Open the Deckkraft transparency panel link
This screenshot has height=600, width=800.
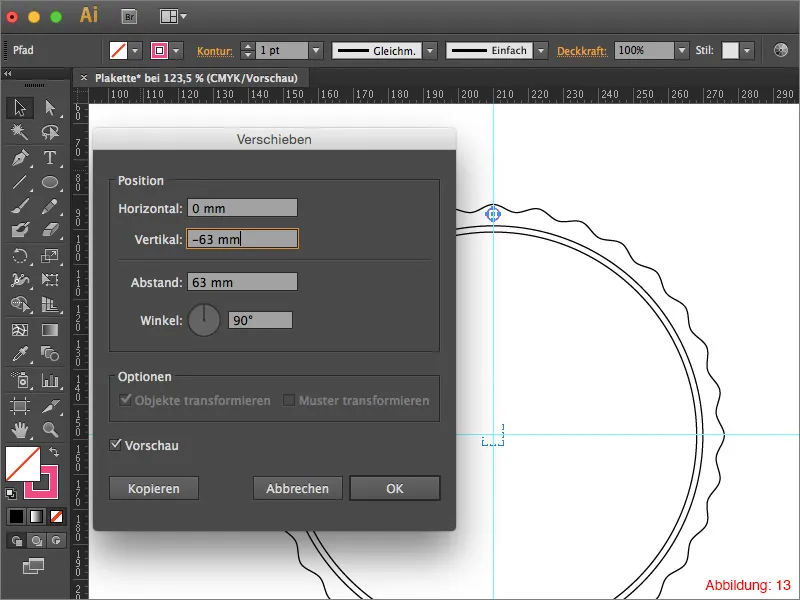[582, 51]
